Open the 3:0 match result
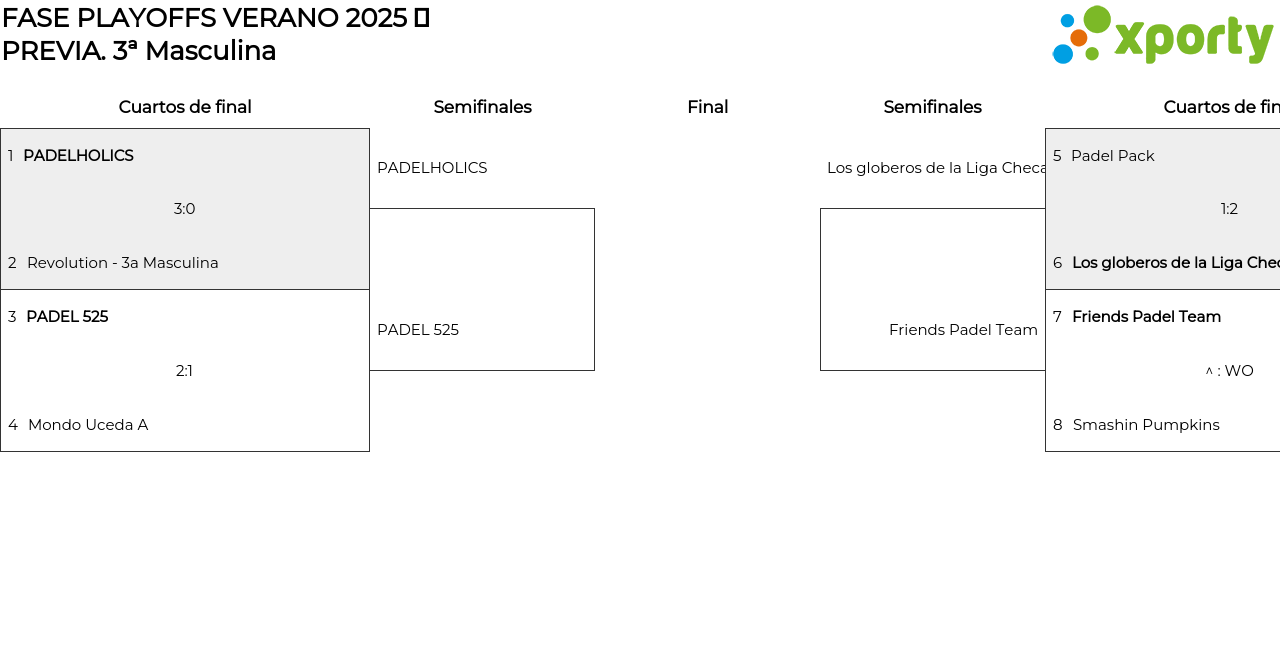 coord(185,209)
